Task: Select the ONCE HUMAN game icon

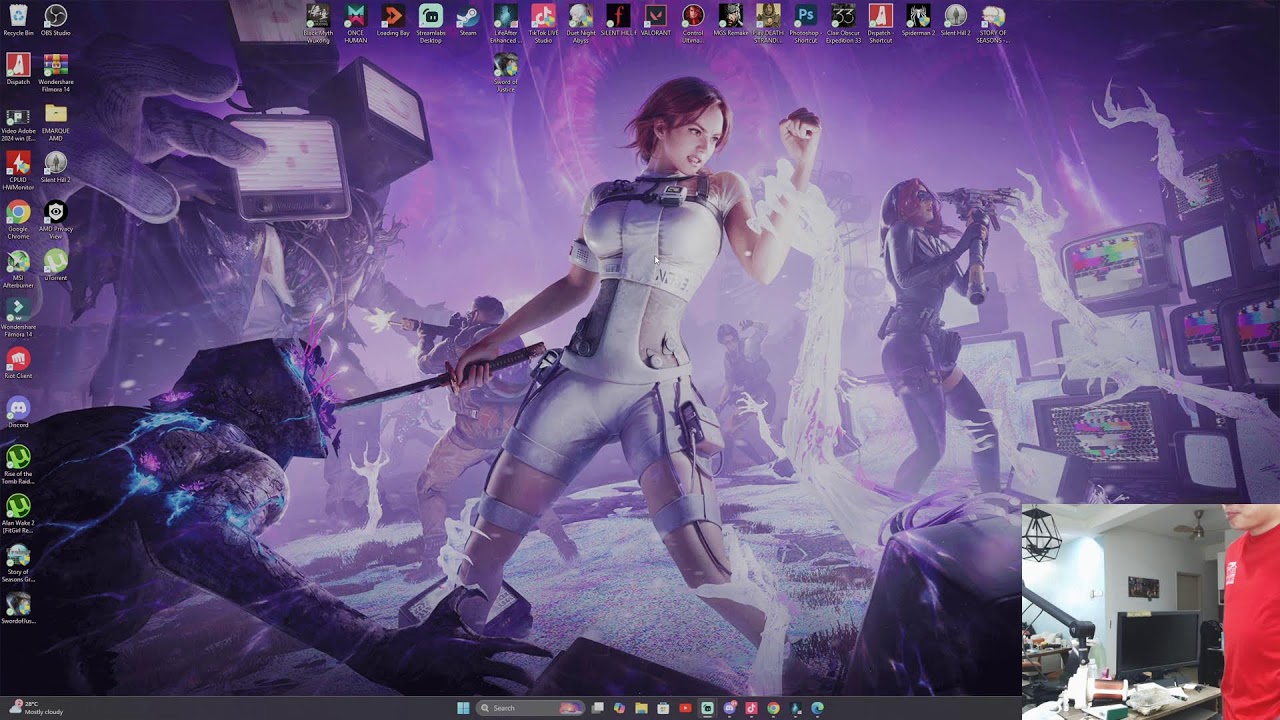Action: coord(355,24)
